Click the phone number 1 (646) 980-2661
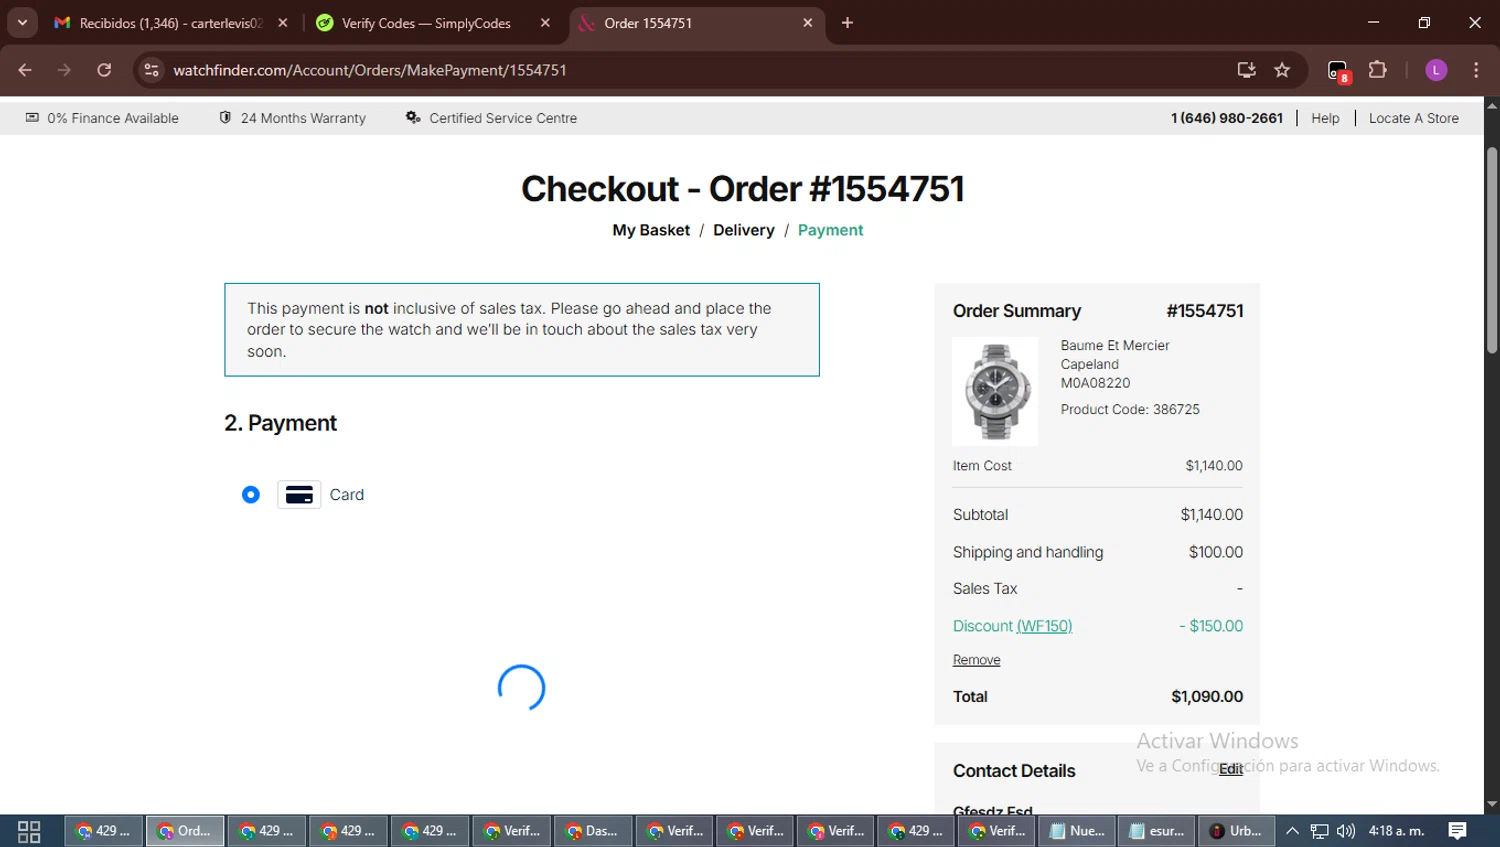The width and height of the screenshot is (1500, 847). (x=1226, y=118)
